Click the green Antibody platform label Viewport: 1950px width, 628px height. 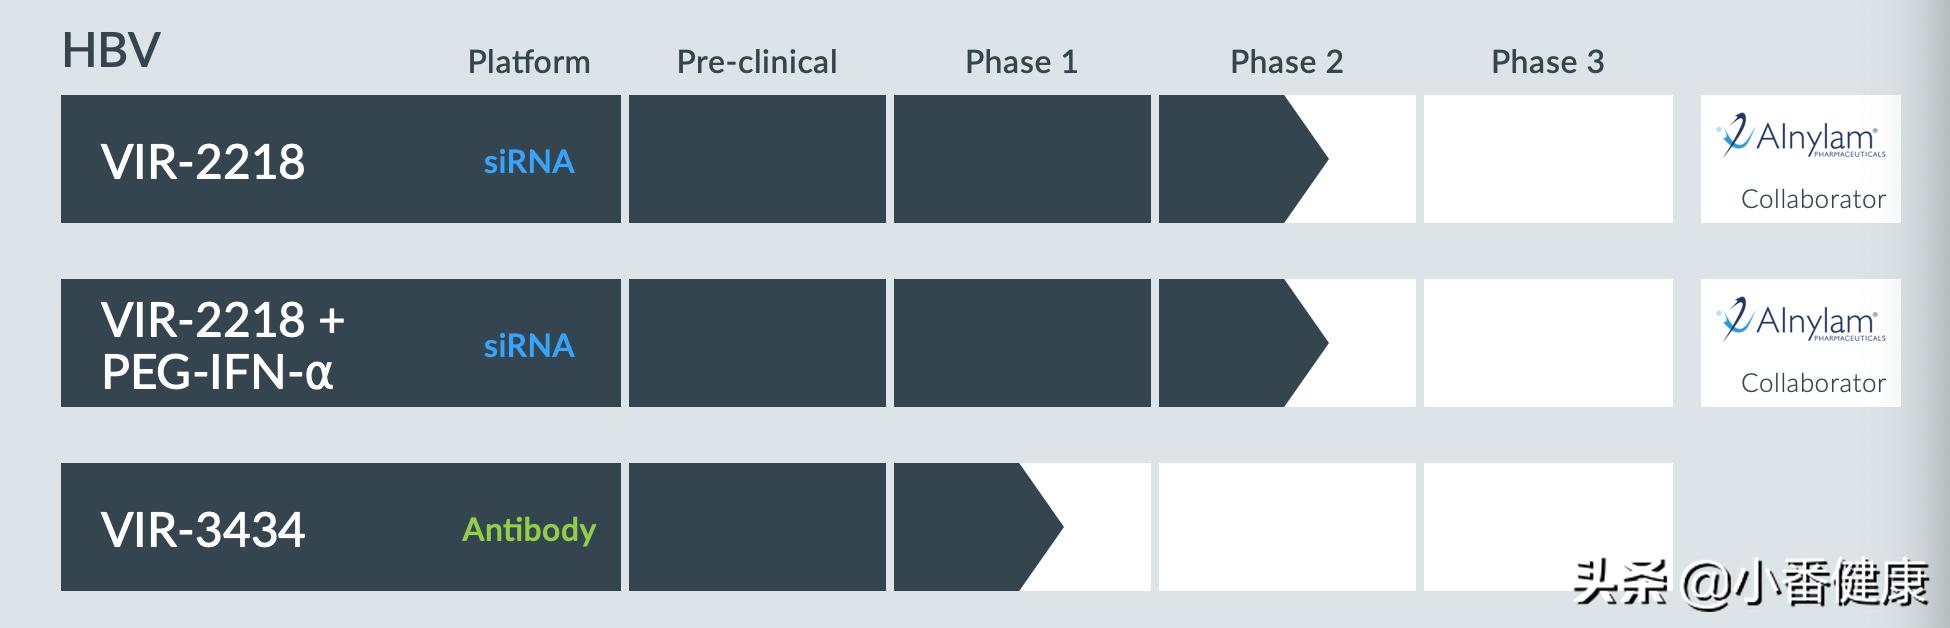point(529,529)
